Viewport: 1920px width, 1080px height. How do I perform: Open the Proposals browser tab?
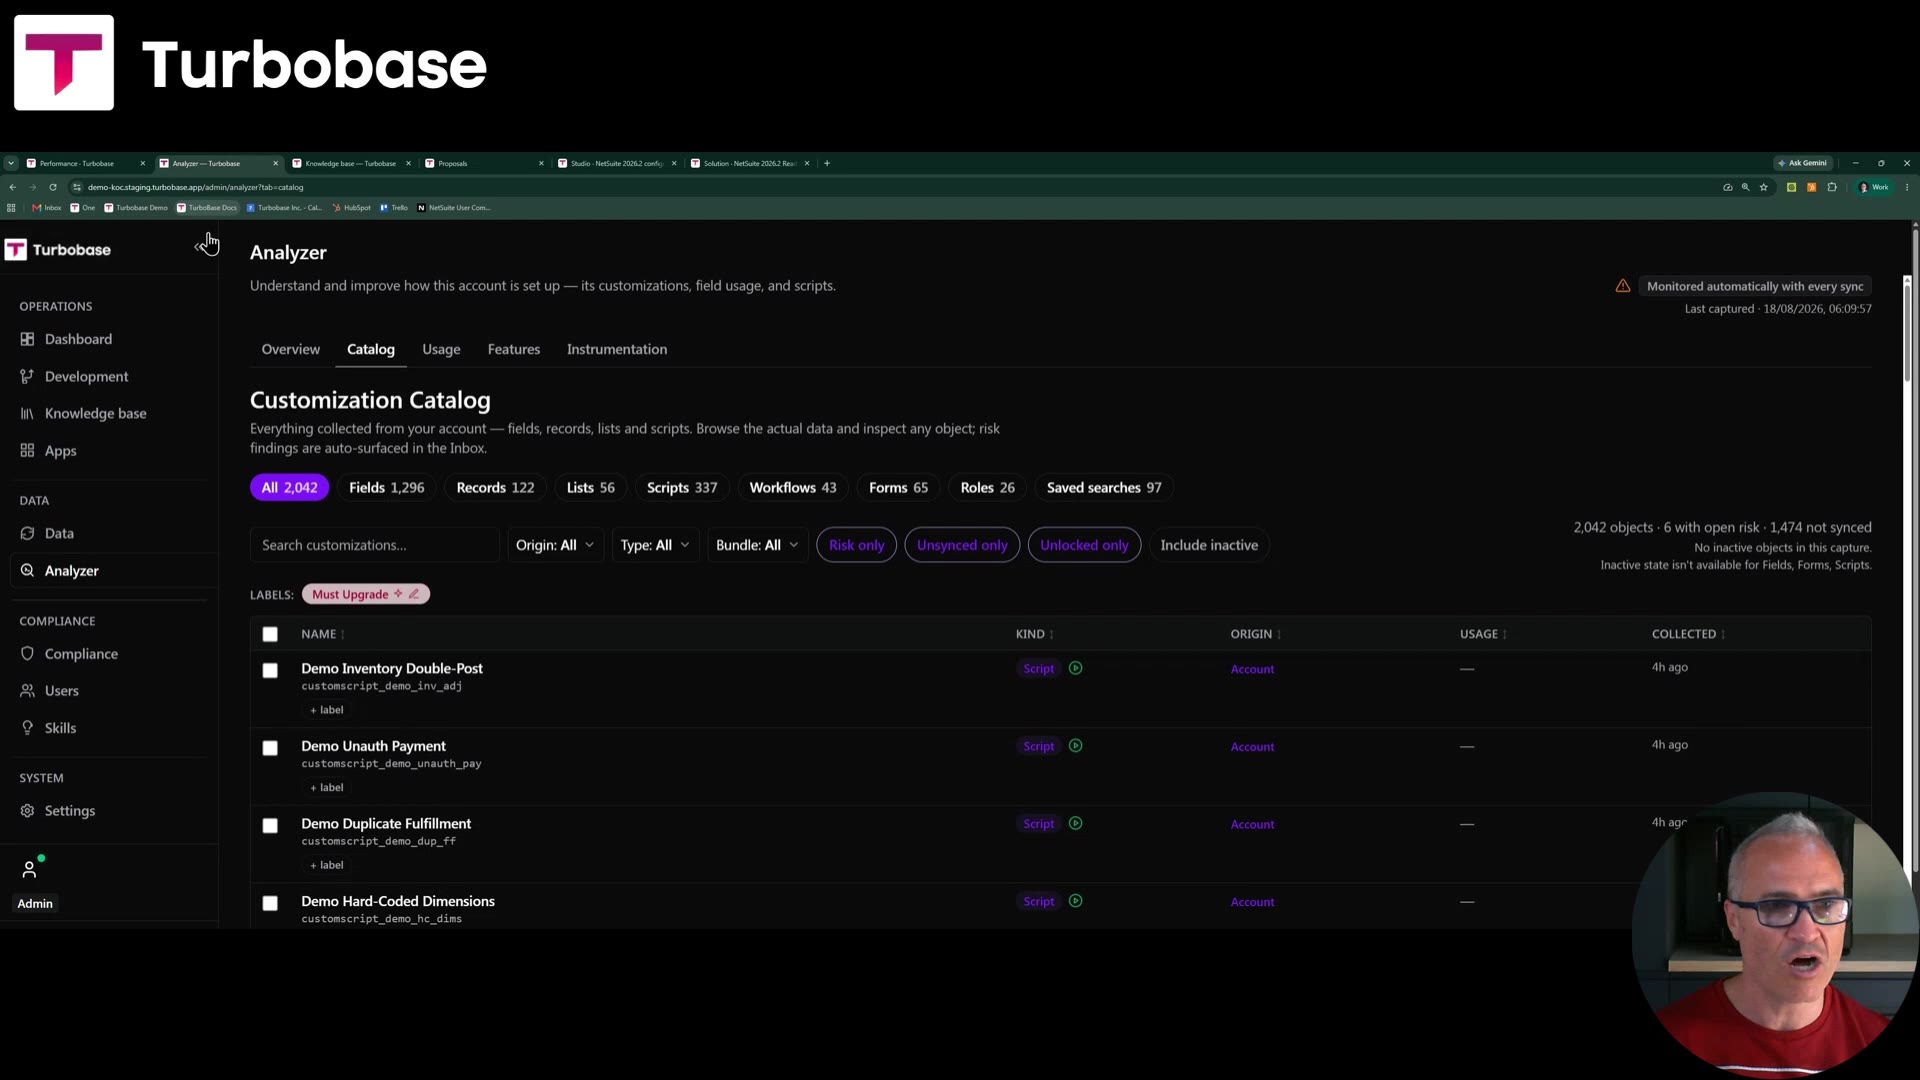(484, 163)
